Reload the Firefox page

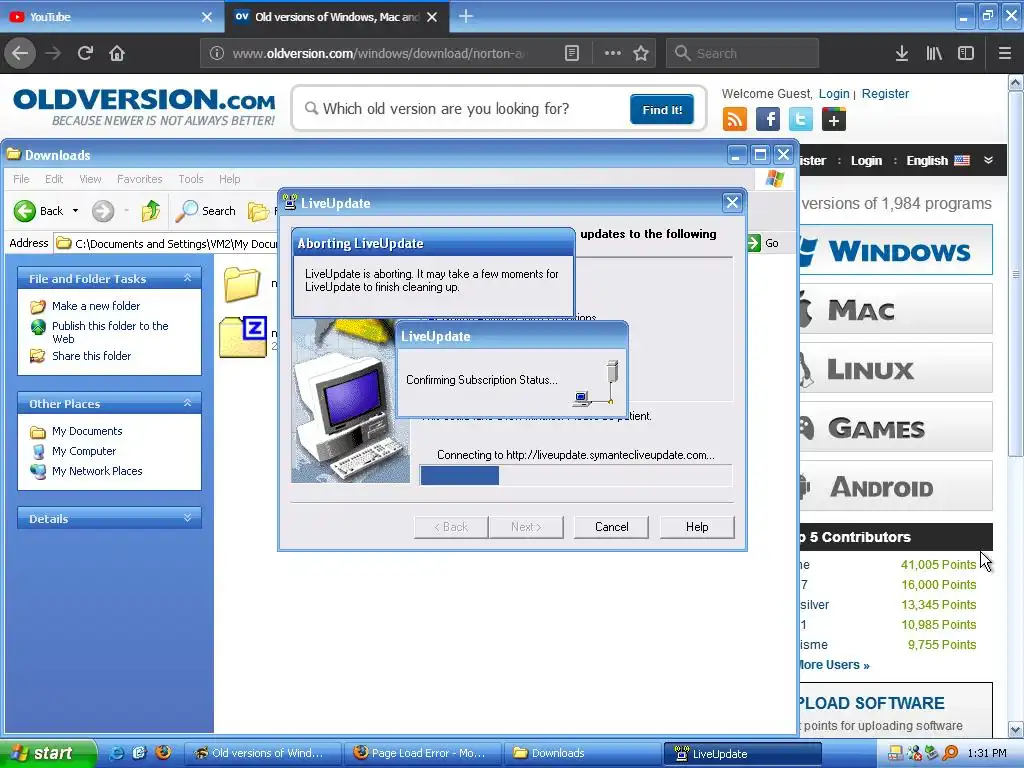click(85, 53)
